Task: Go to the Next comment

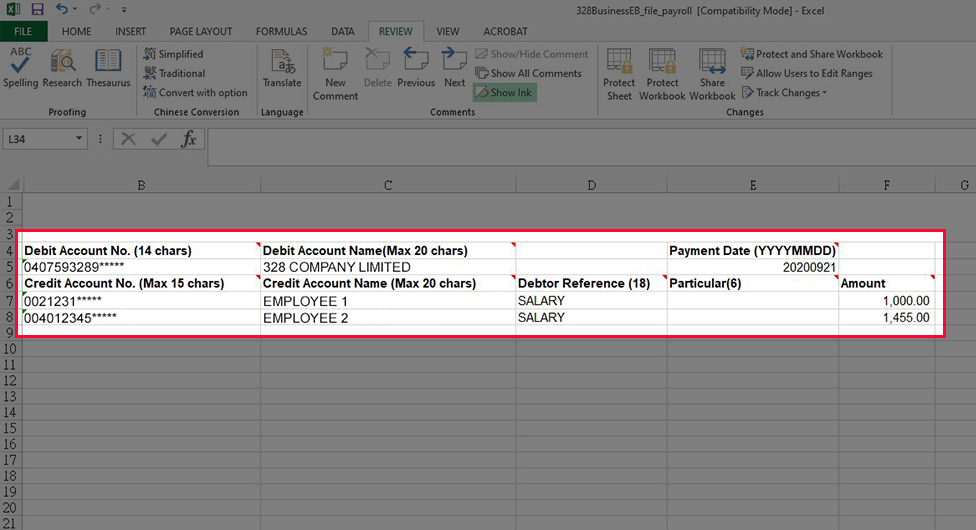Action: (455, 68)
